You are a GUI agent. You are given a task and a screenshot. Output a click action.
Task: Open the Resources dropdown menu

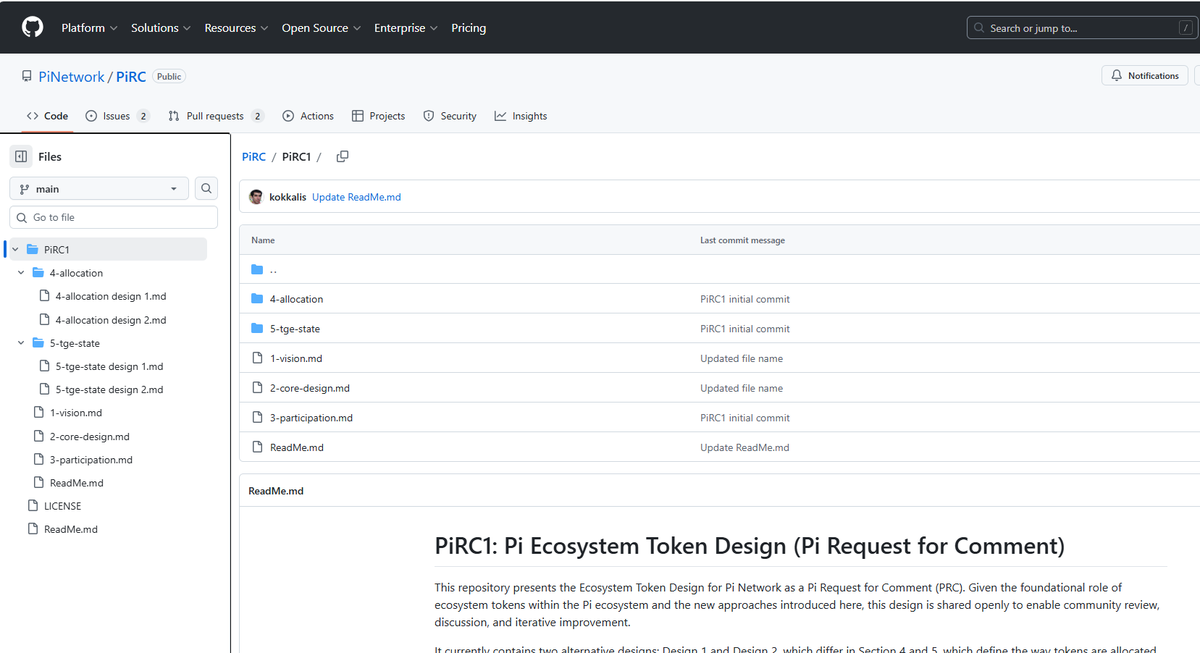tap(236, 28)
